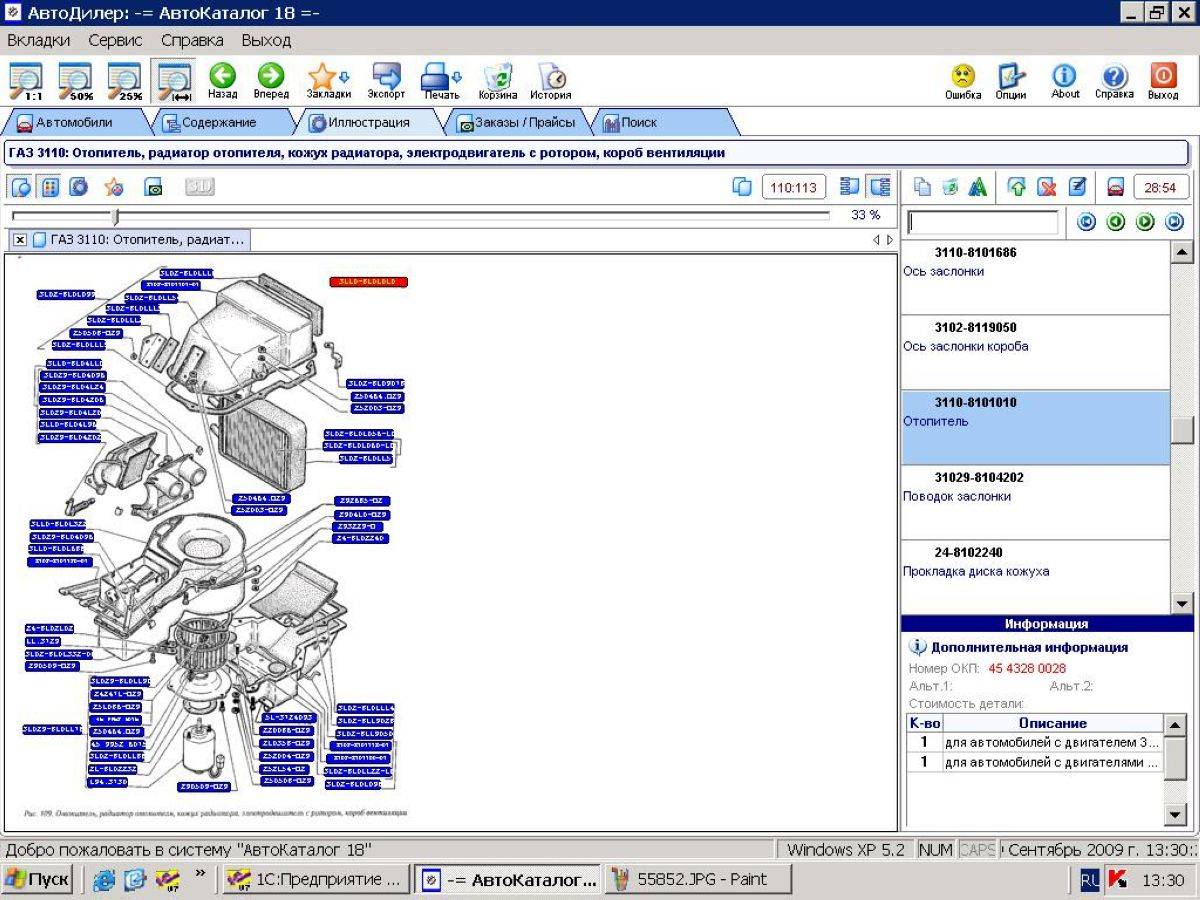Expand the Закладки bookmarks dropdown
Viewport: 1200px width, 900px height.
point(345,76)
